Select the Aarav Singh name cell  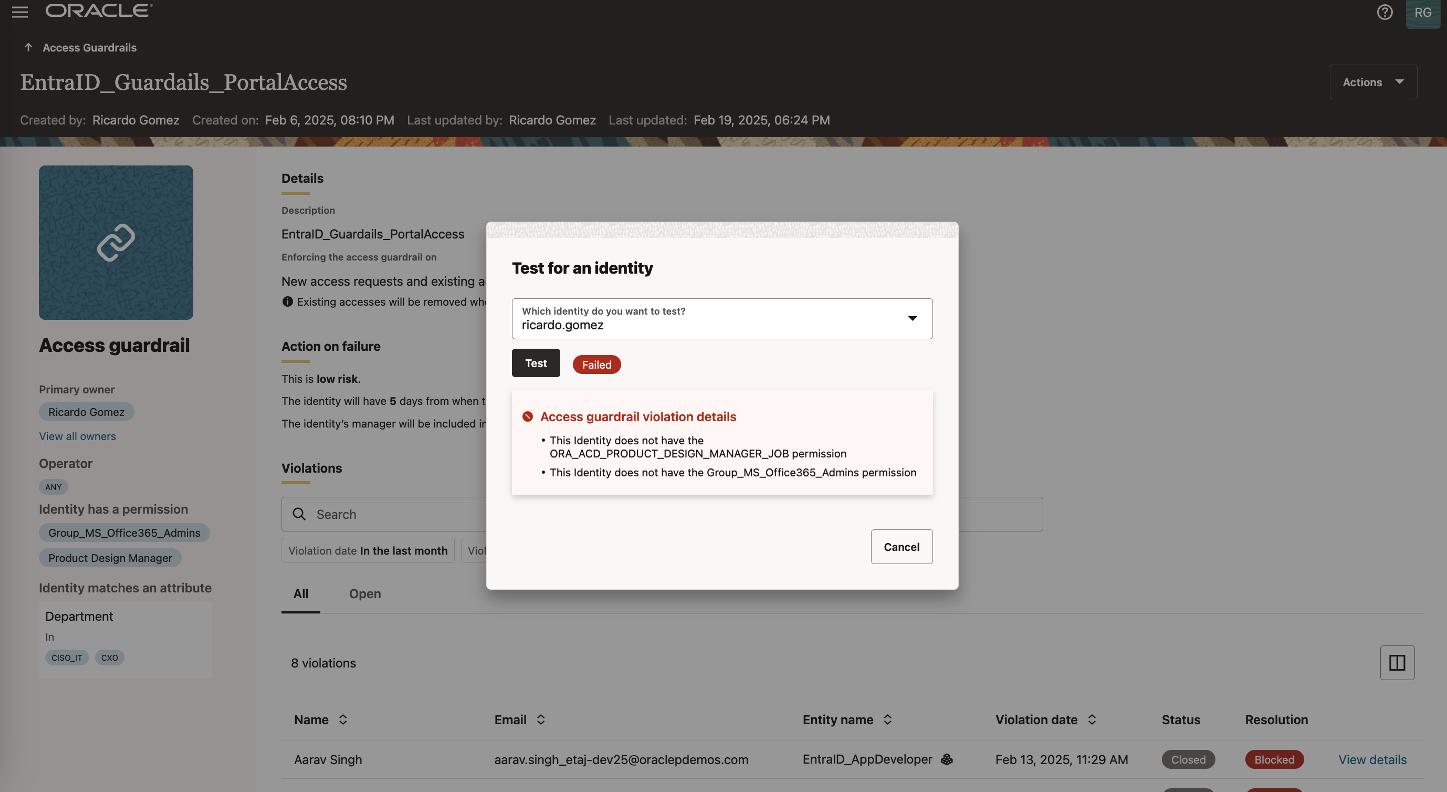328,760
